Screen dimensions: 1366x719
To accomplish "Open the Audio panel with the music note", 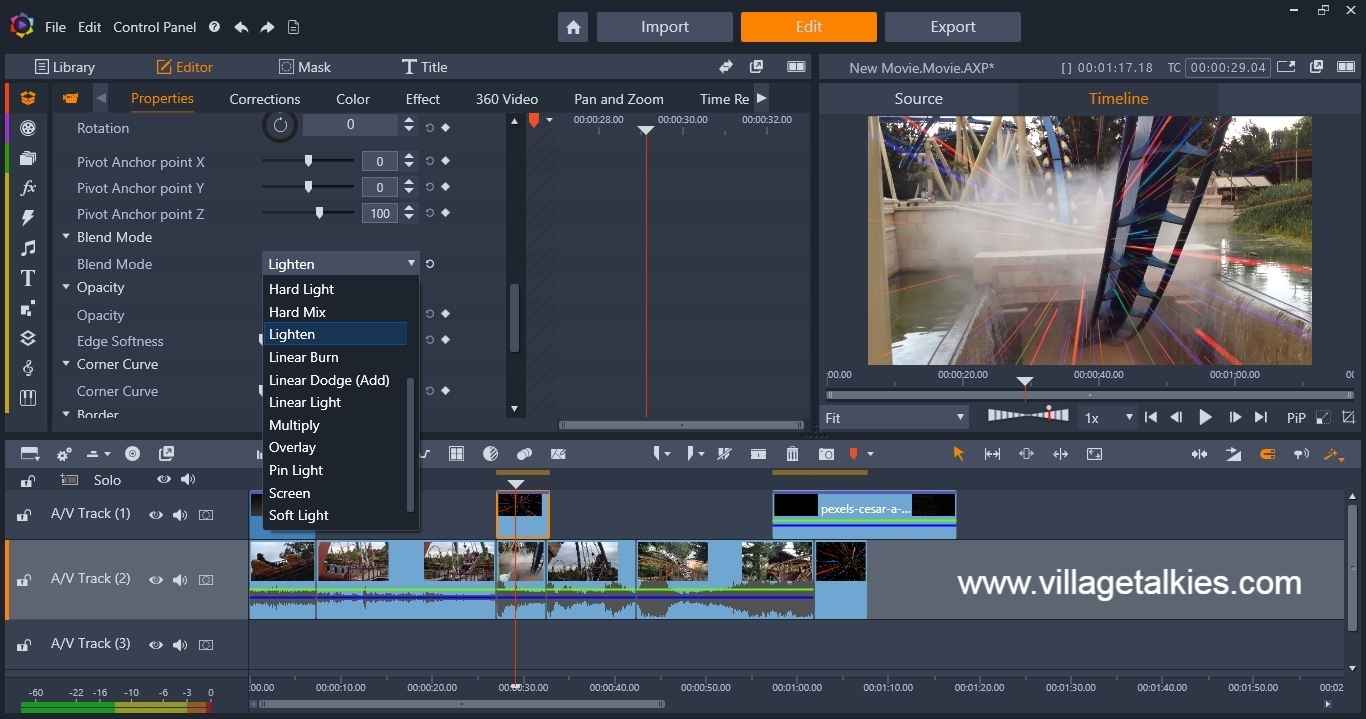I will (x=28, y=248).
